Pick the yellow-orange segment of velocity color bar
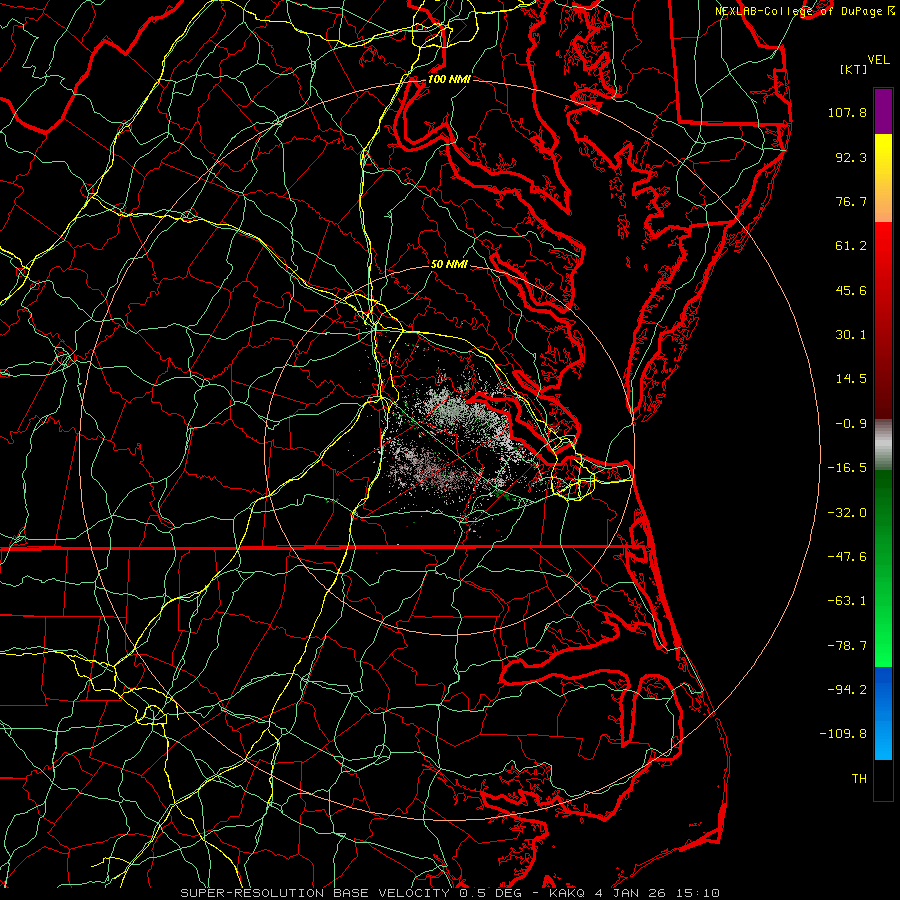 (883, 178)
